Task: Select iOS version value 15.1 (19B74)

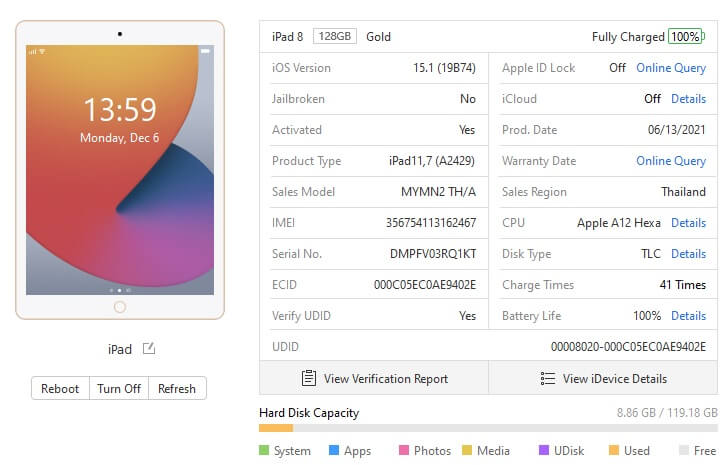Action: pos(444,68)
